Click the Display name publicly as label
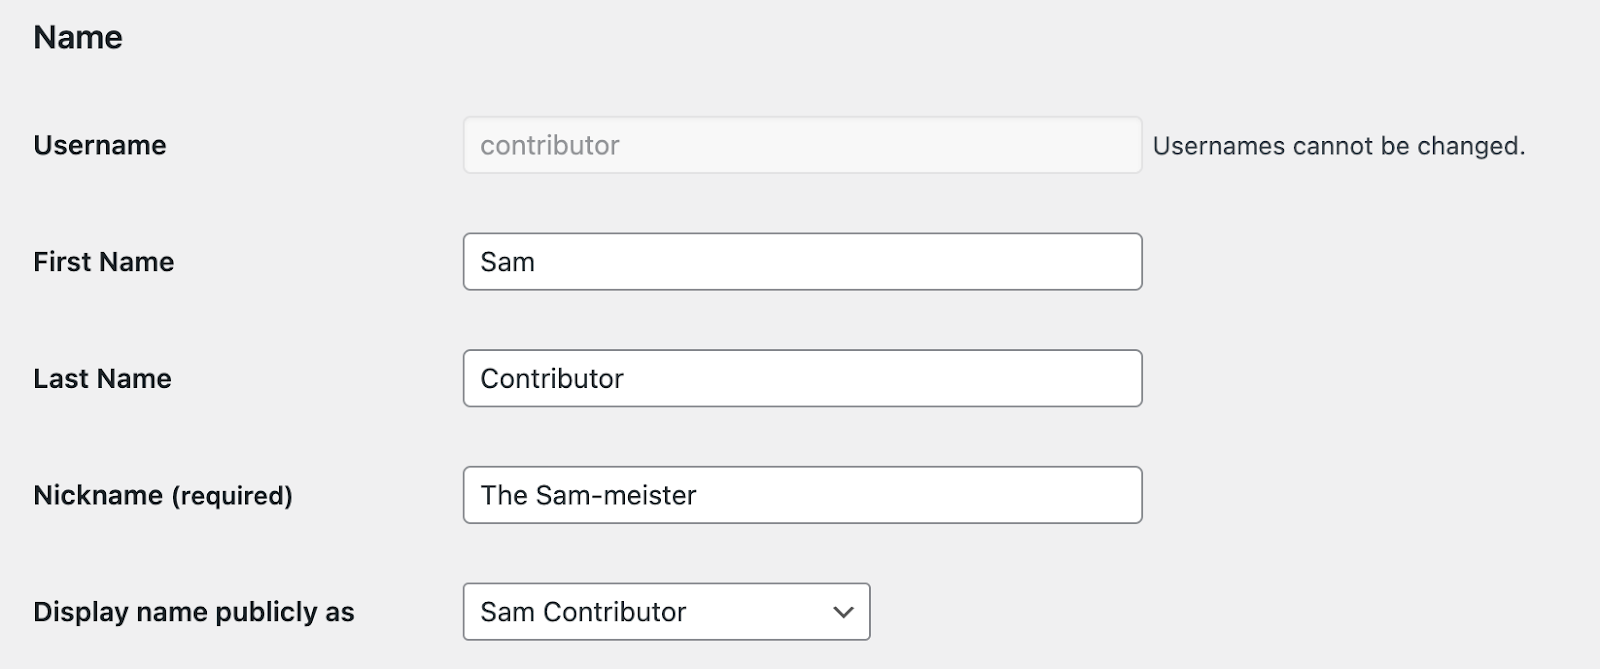1600x669 pixels. (x=194, y=612)
